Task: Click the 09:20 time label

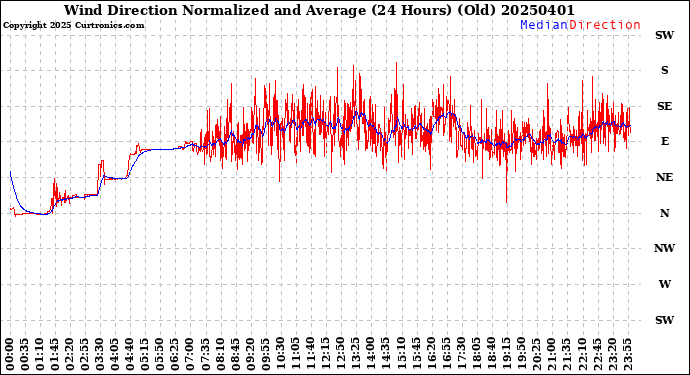Action: tap(251, 354)
